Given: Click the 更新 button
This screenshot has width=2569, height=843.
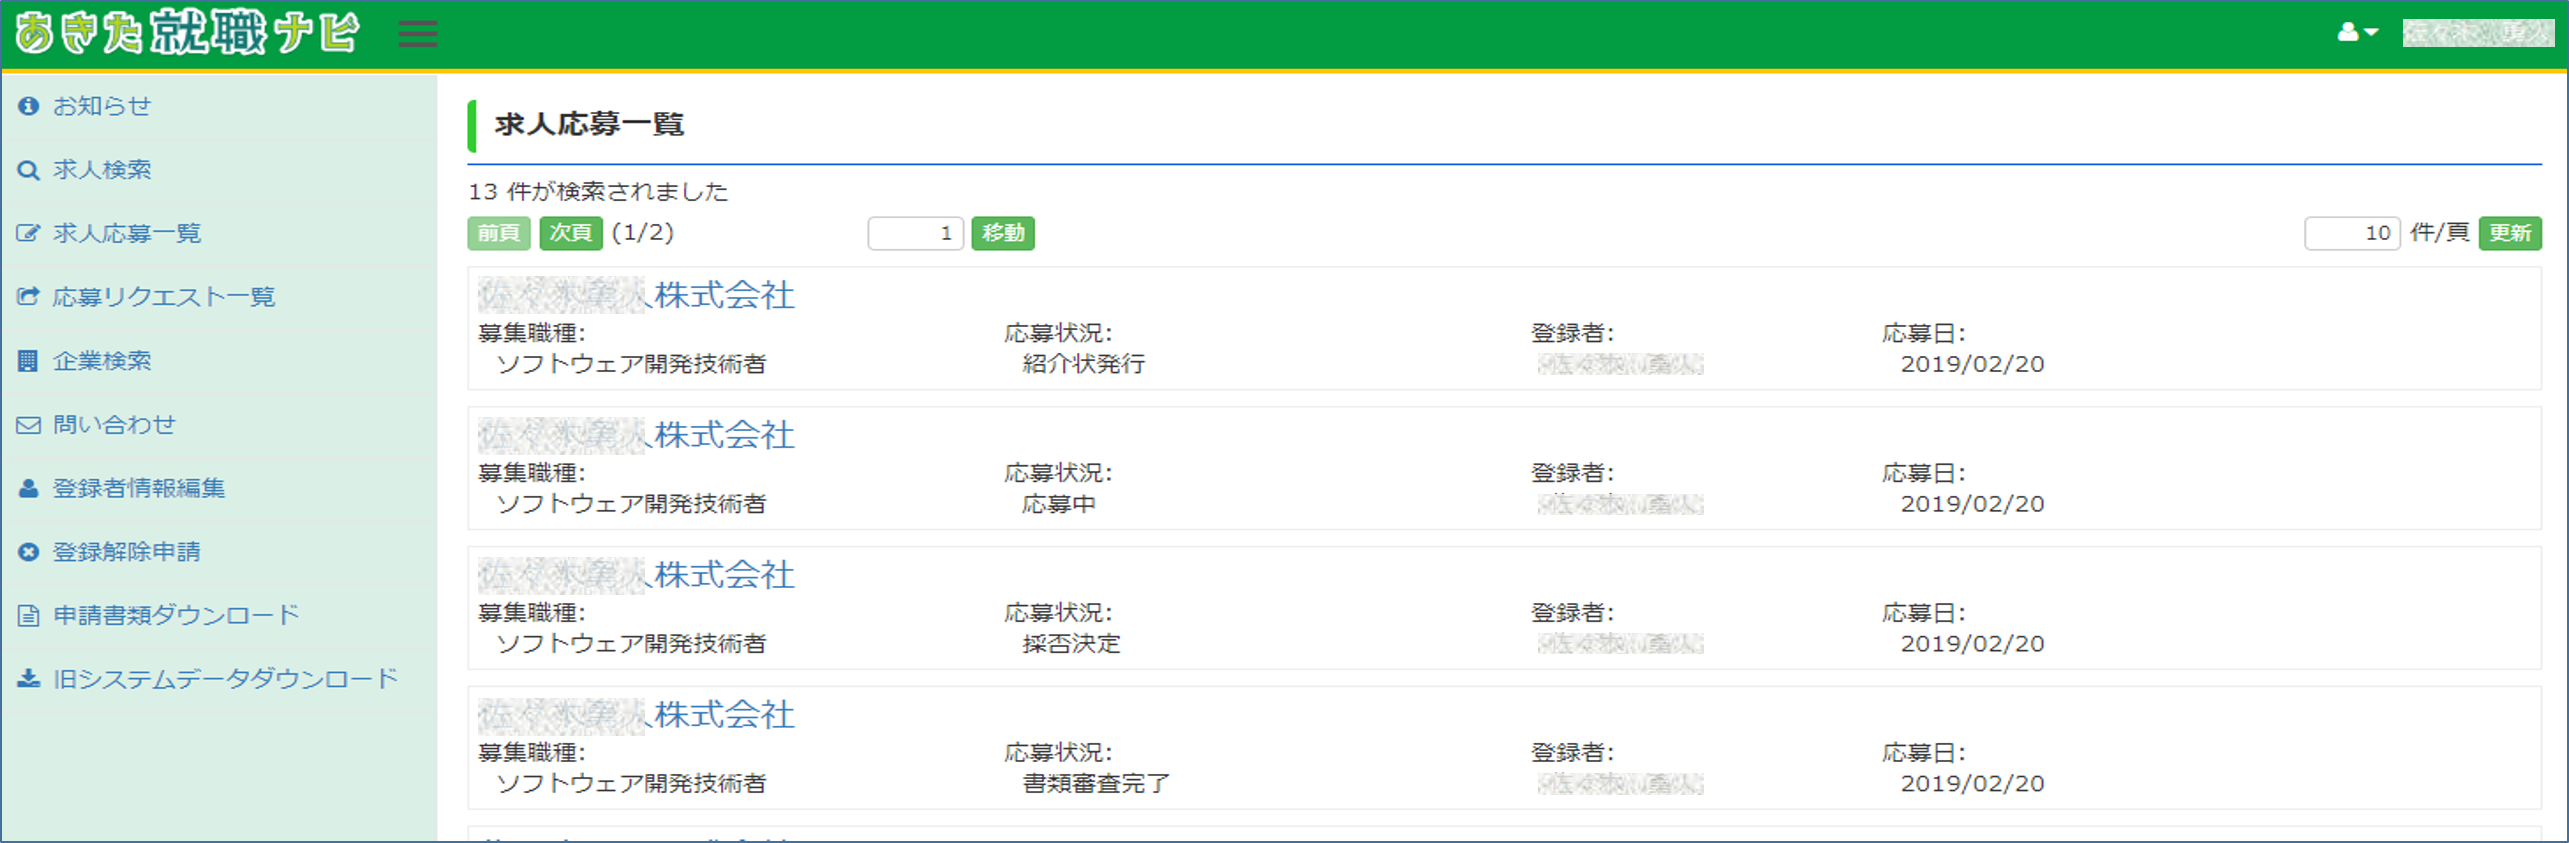Looking at the screenshot, I should pyautogui.click(x=2510, y=233).
